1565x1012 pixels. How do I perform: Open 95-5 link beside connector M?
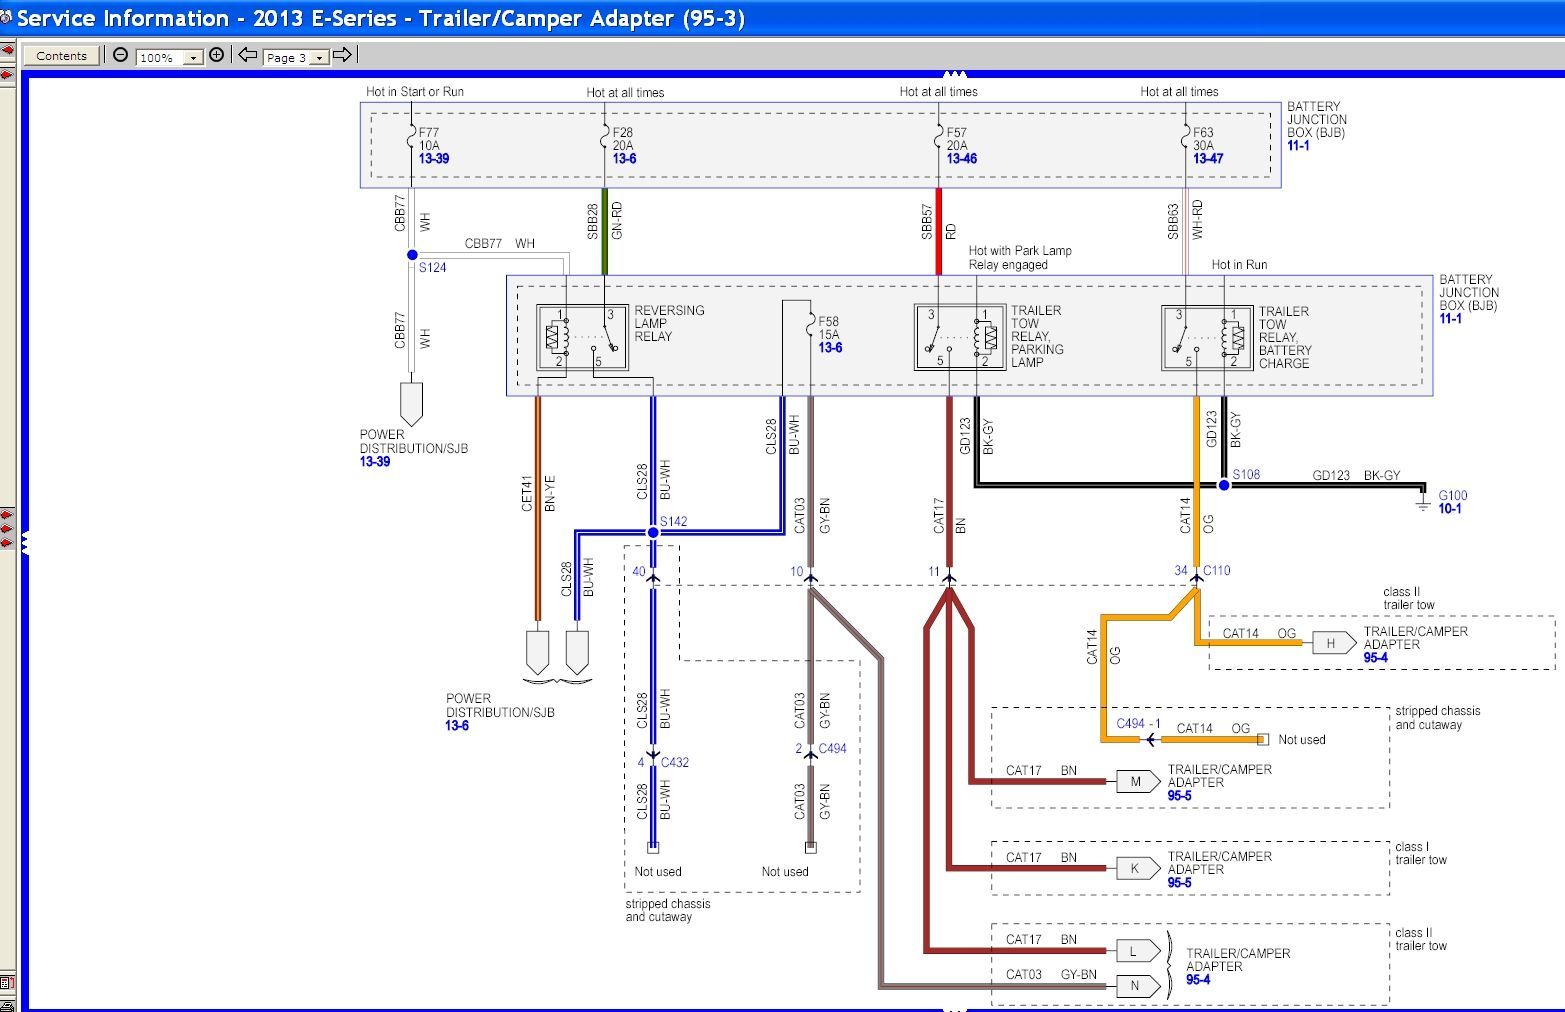click(x=1179, y=796)
